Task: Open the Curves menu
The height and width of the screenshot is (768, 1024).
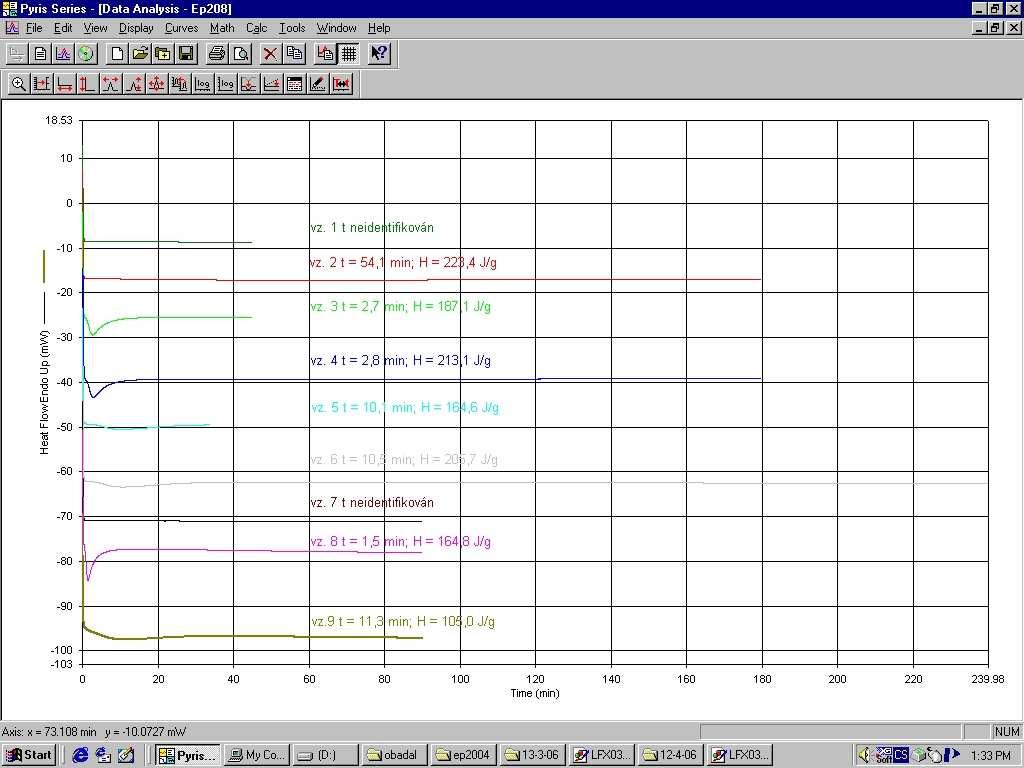Action: (x=182, y=28)
